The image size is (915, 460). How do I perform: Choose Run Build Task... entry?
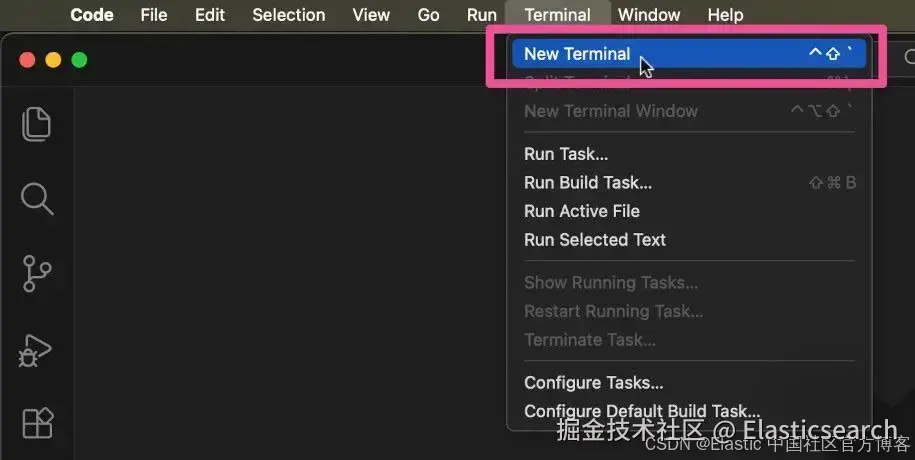point(689,183)
